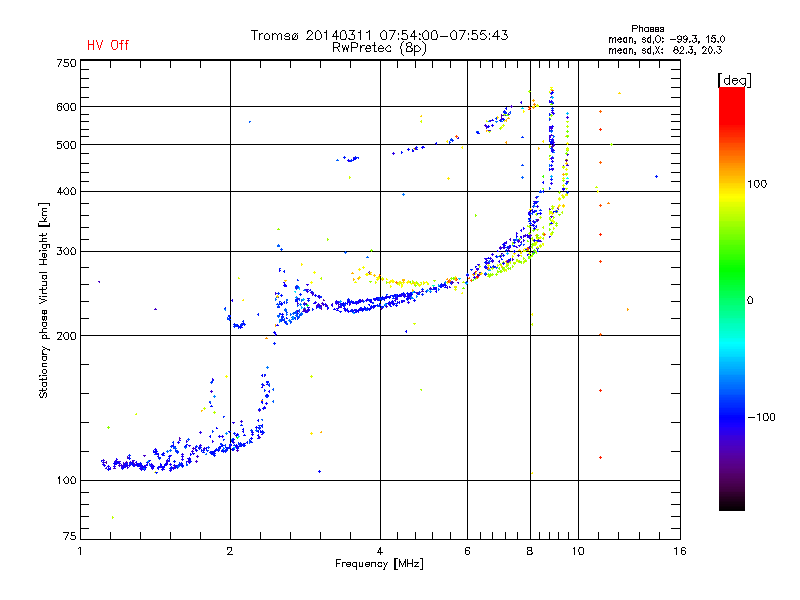Click the 'RwPretec (8p)' subtitle

pyautogui.click(x=379, y=48)
